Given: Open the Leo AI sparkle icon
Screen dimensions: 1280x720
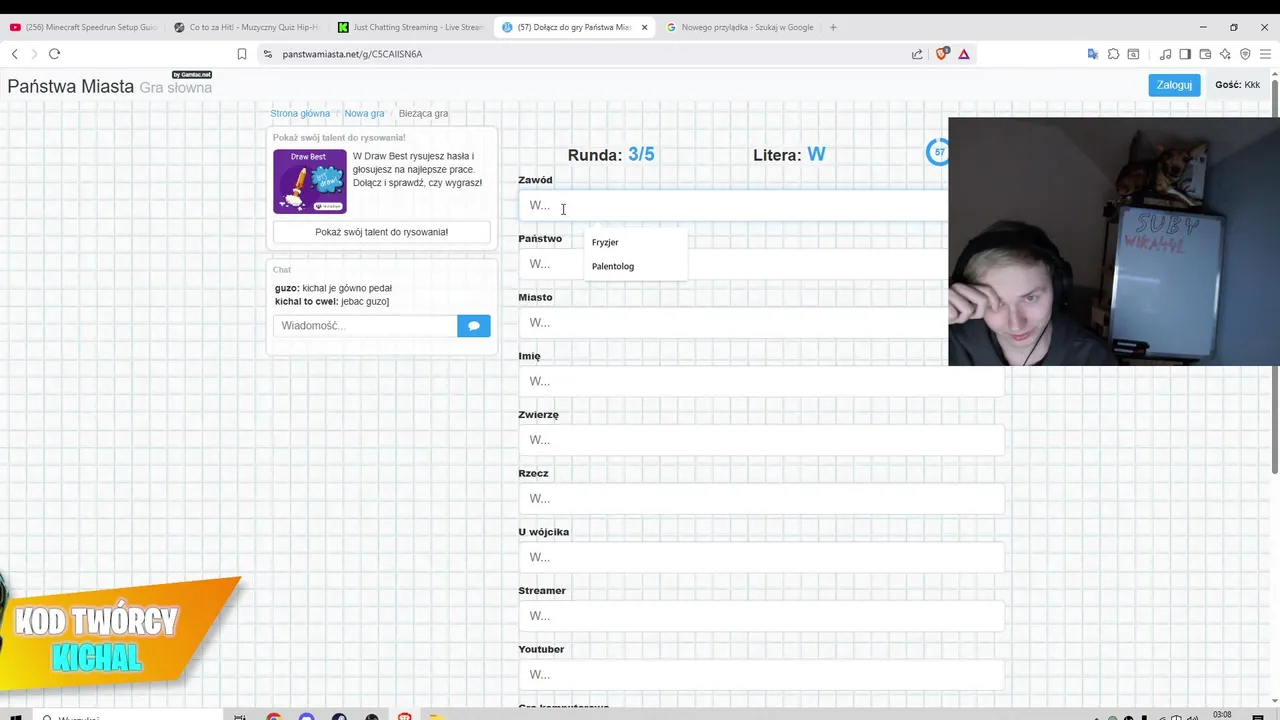Looking at the screenshot, I should pyautogui.click(x=1225, y=54).
